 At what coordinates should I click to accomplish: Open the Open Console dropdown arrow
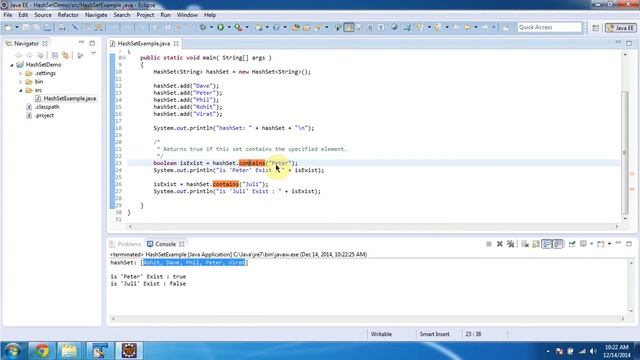pyautogui.click(x=609, y=244)
